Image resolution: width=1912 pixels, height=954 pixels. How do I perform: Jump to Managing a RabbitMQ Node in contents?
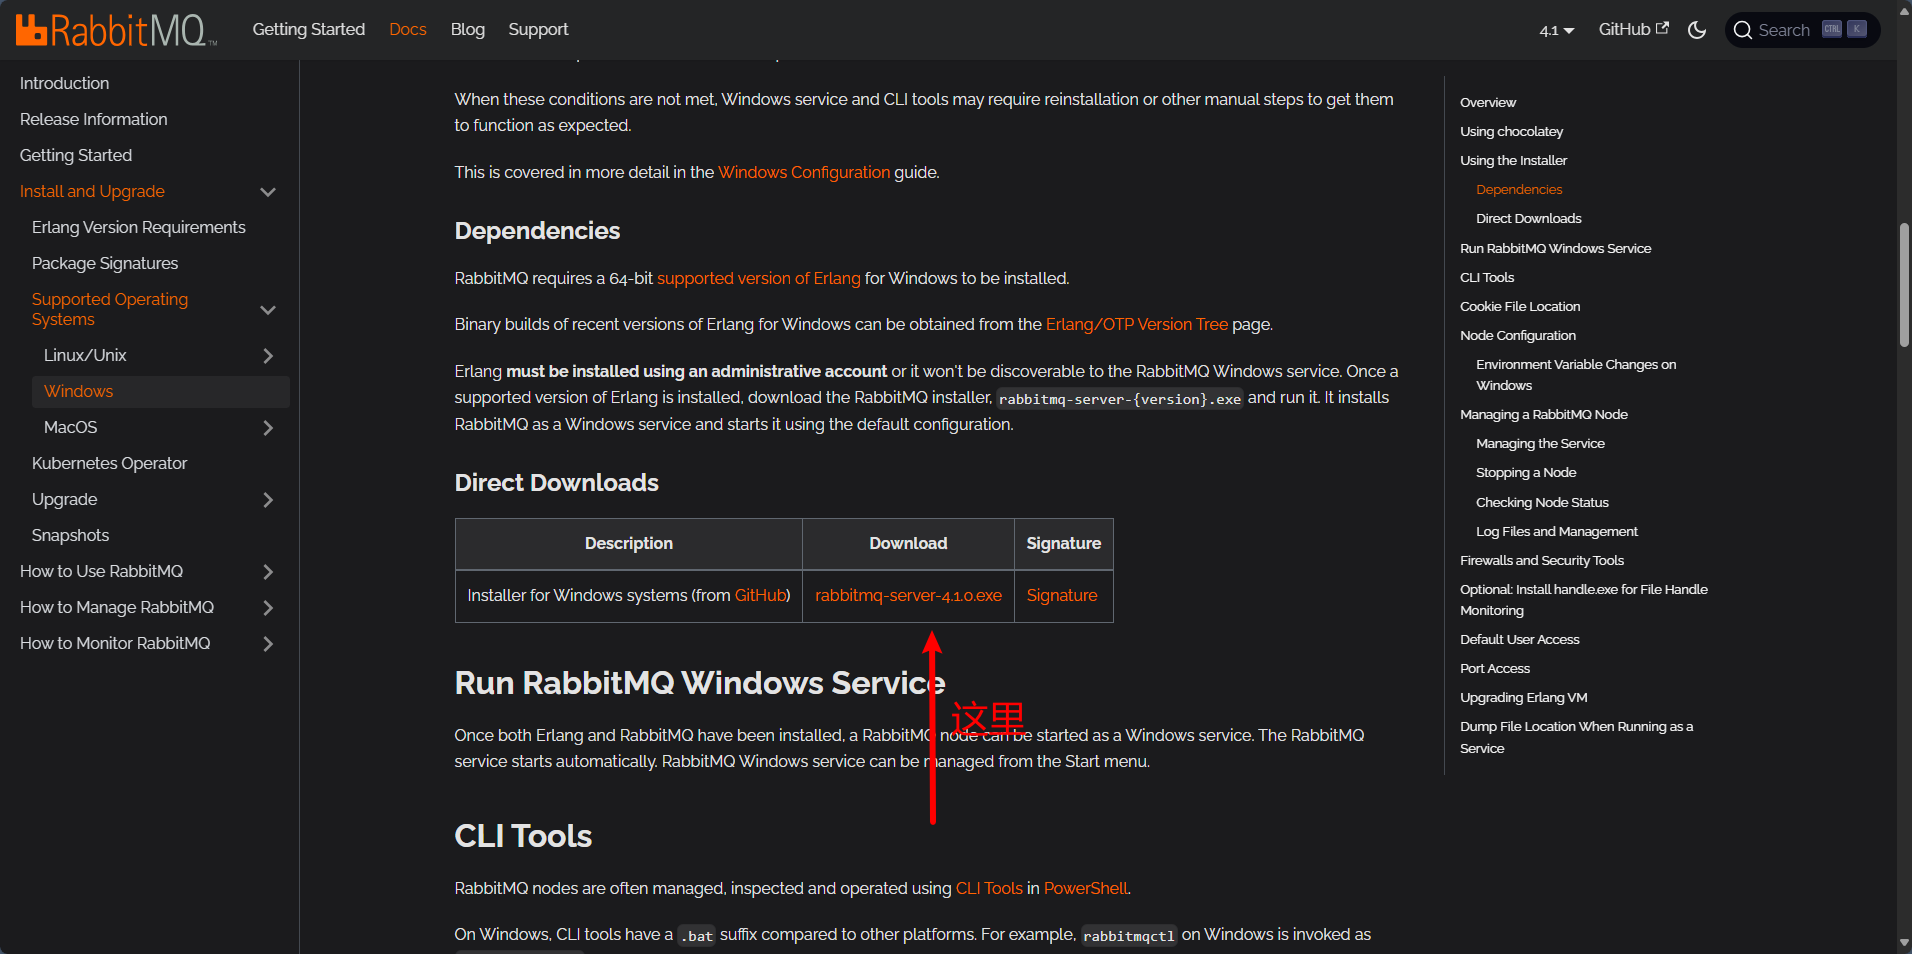1543,414
